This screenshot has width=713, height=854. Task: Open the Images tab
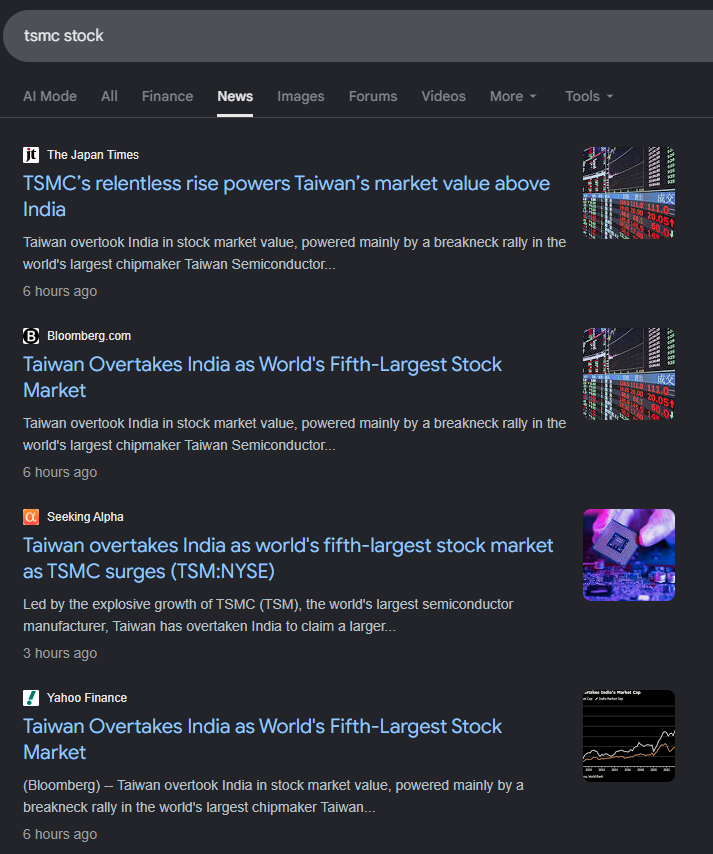(301, 96)
